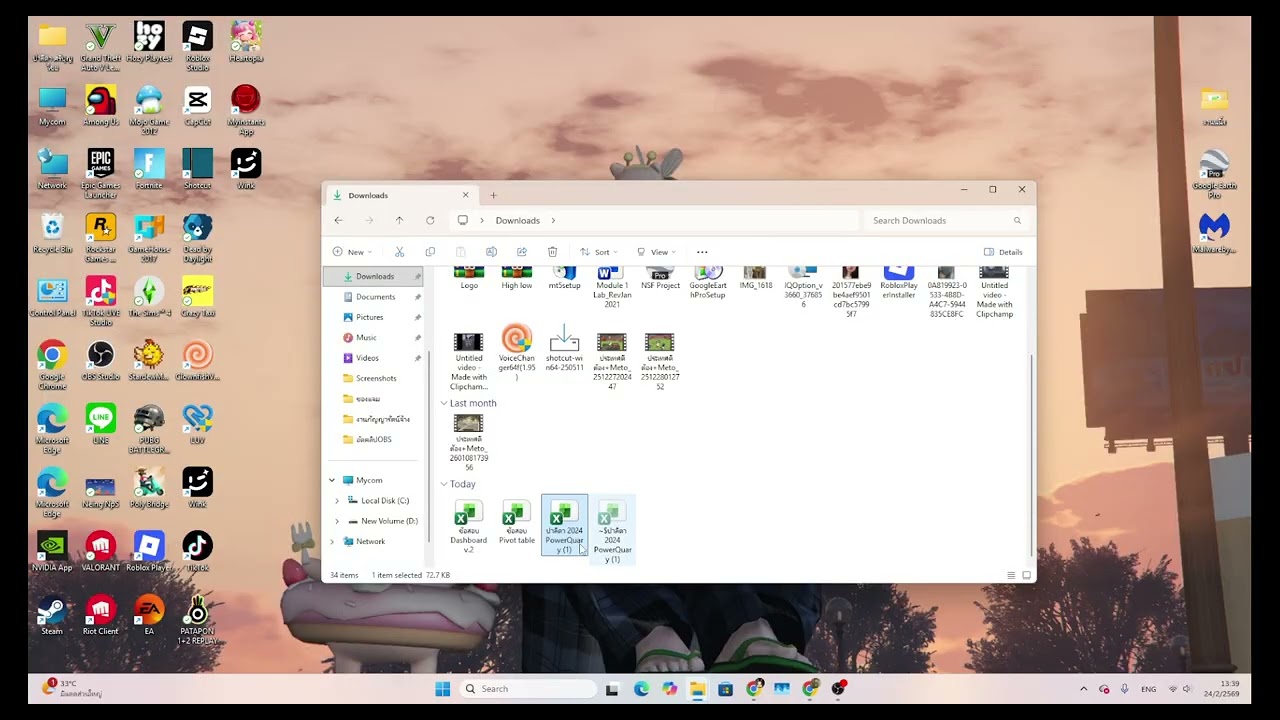This screenshot has width=1280, height=720.
Task: Click the Cut scissors icon in toolbar
Action: (x=399, y=252)
